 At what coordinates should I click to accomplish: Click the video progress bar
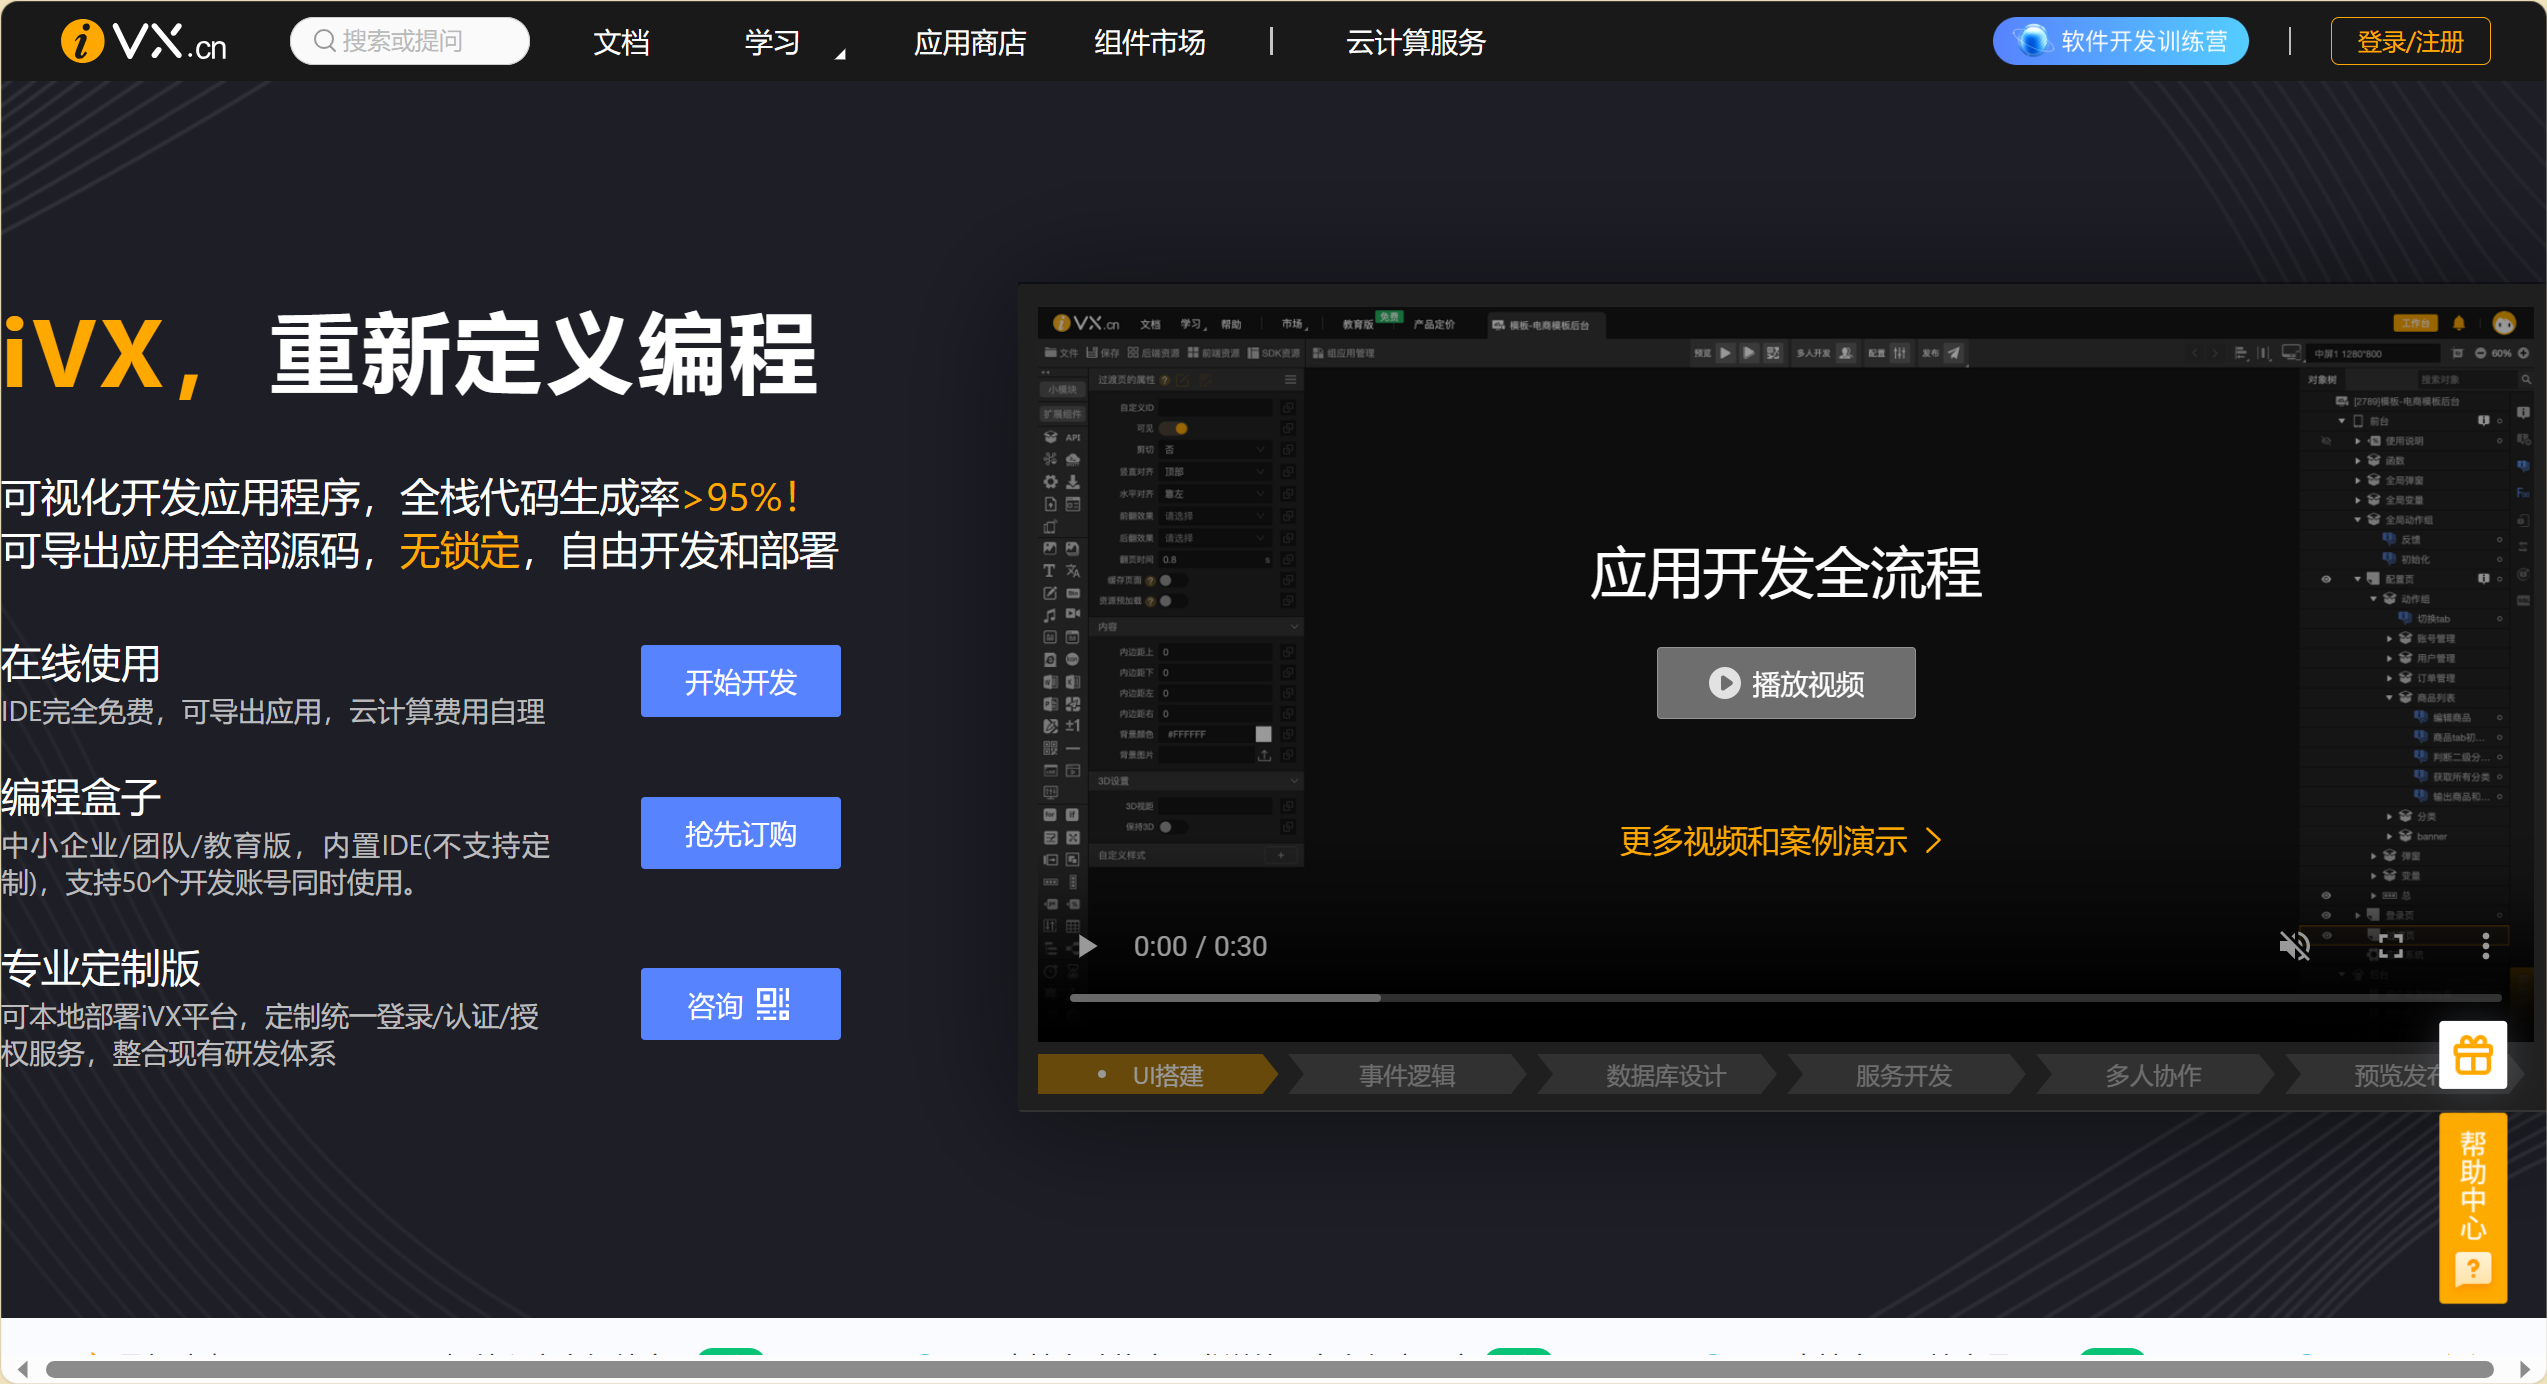[x=1785, y=998]
